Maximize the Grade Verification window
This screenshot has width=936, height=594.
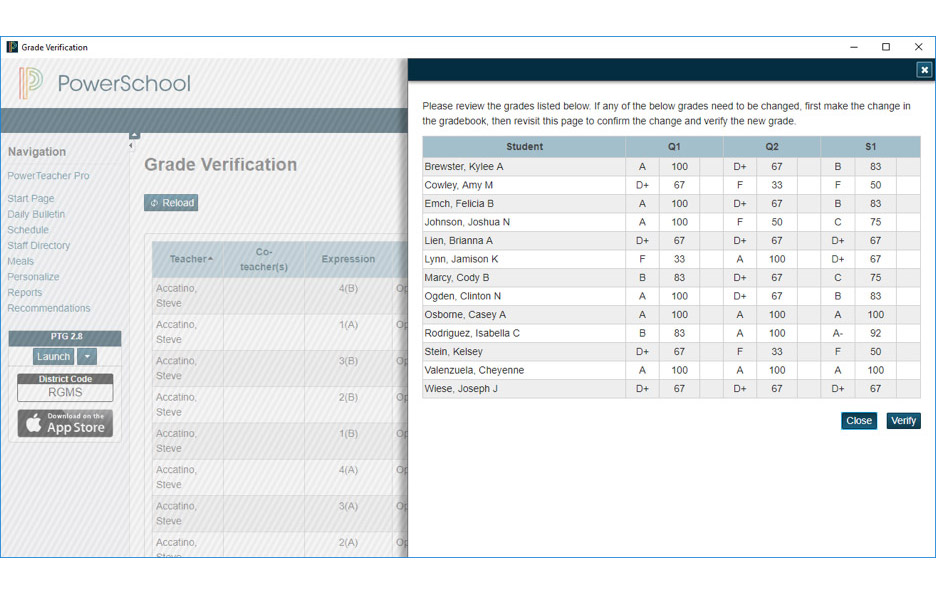[x=885, y=47]
